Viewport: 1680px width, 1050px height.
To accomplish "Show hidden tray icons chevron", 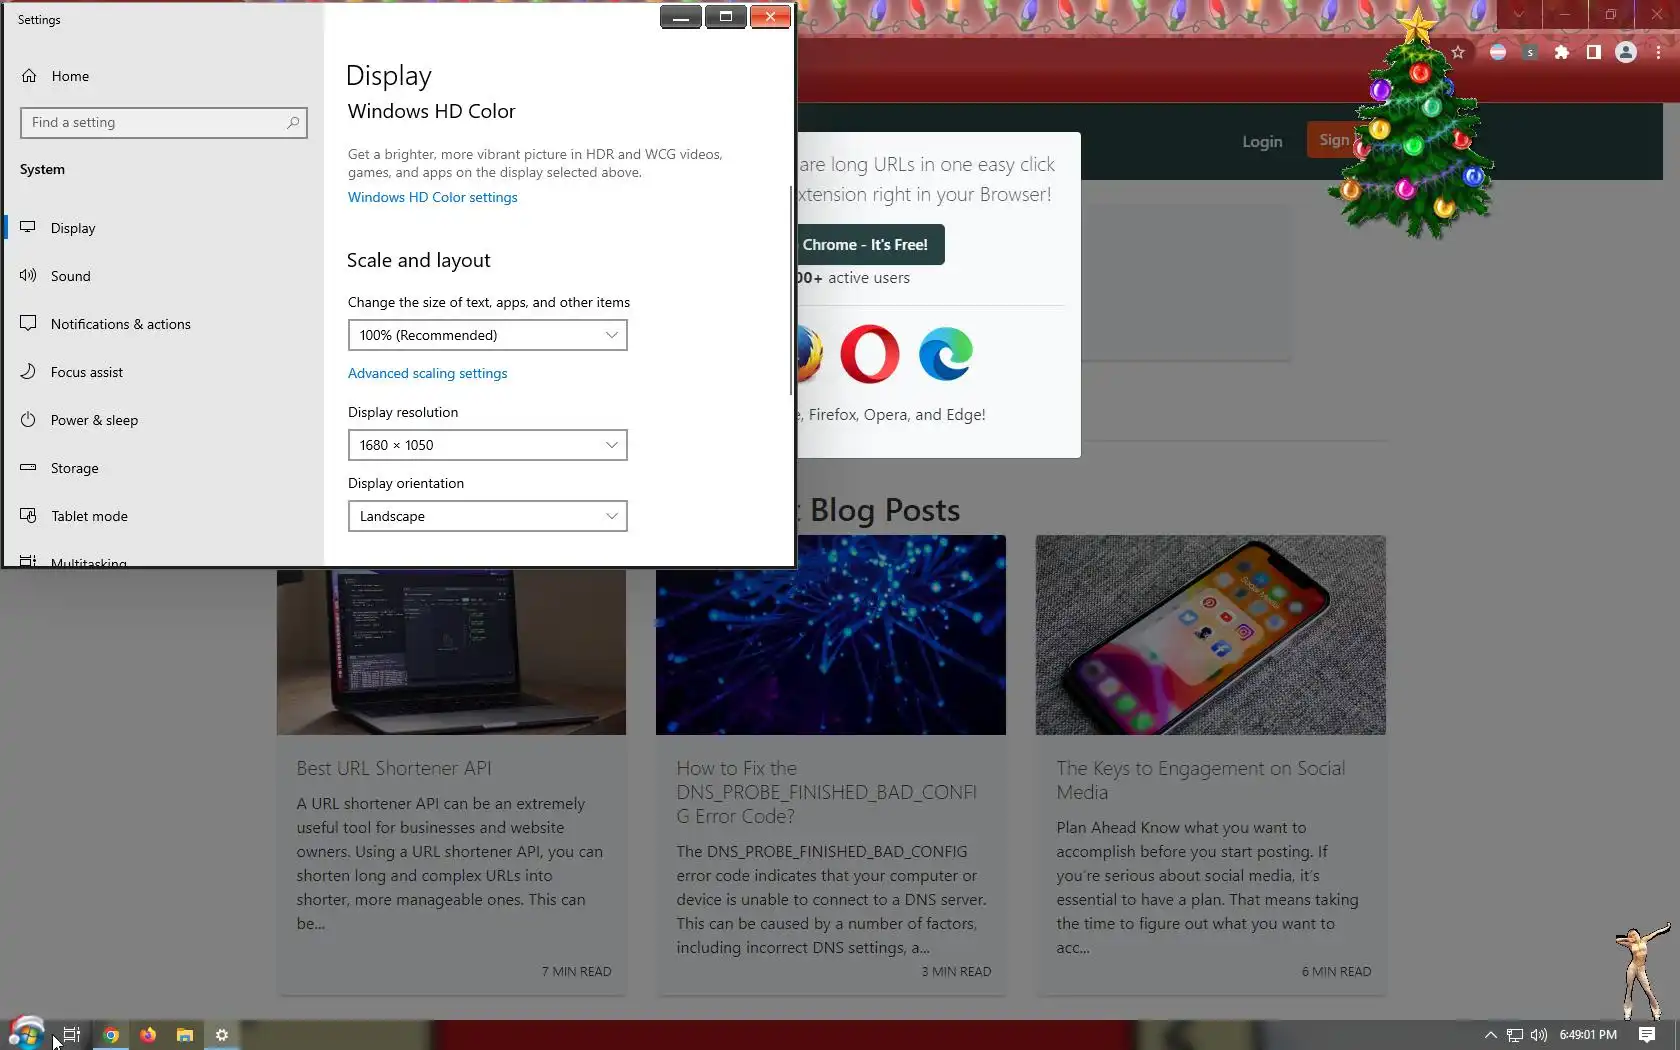I will [x=1490, y=1035].
